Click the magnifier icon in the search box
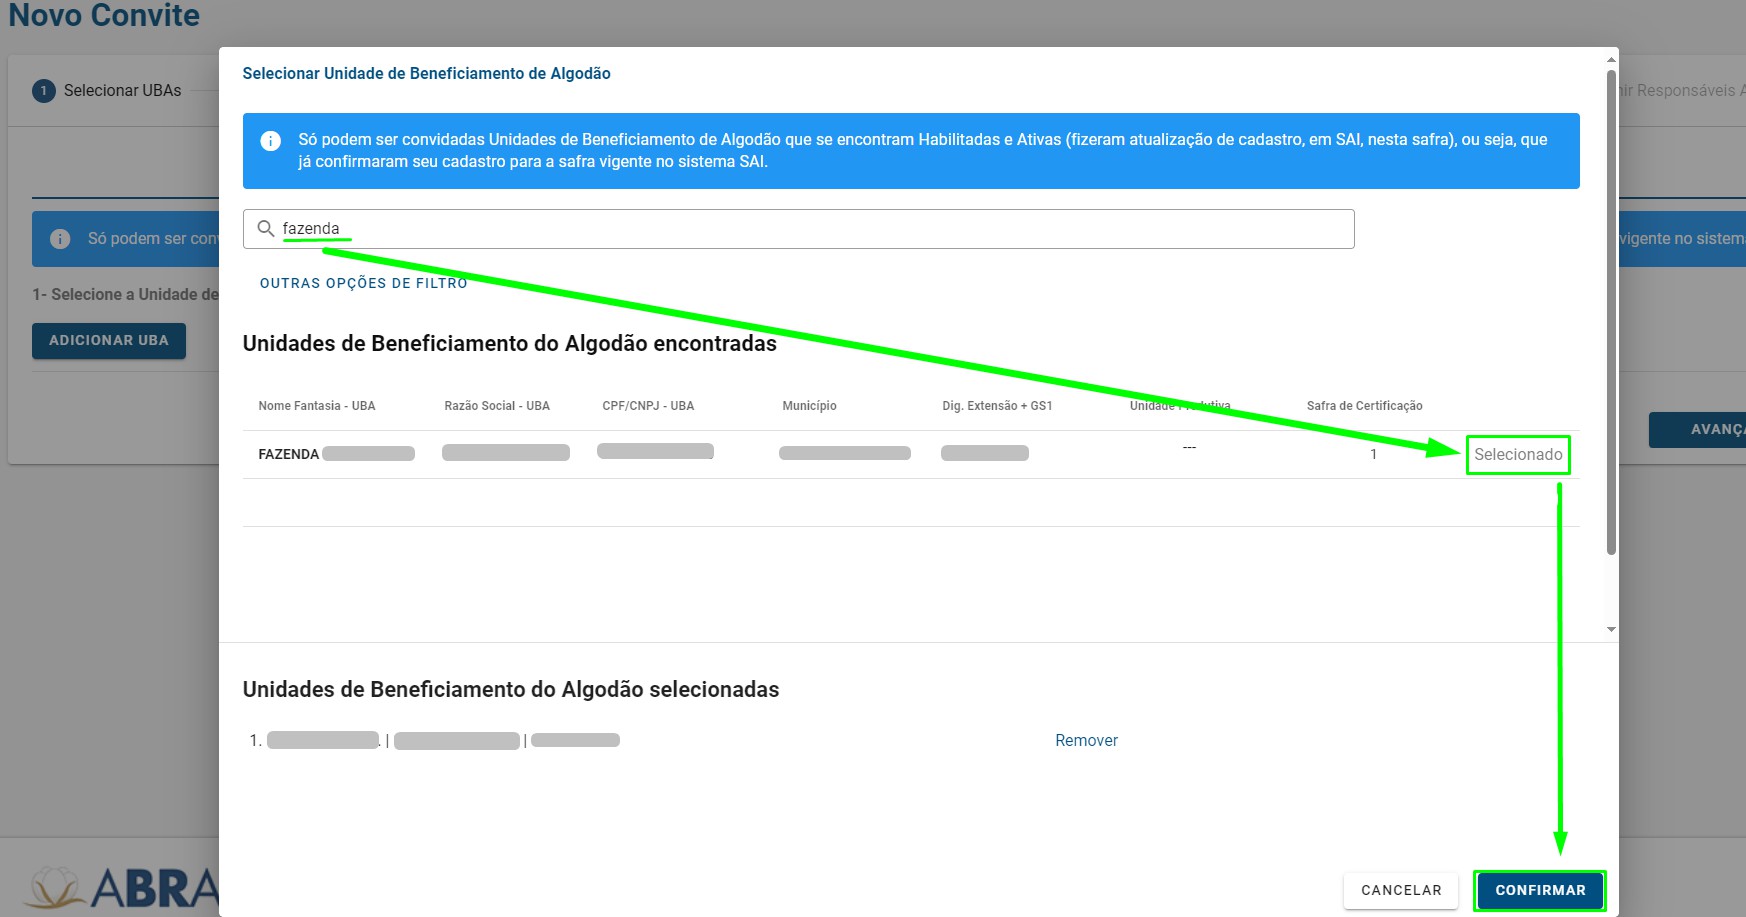 point(266,229)
